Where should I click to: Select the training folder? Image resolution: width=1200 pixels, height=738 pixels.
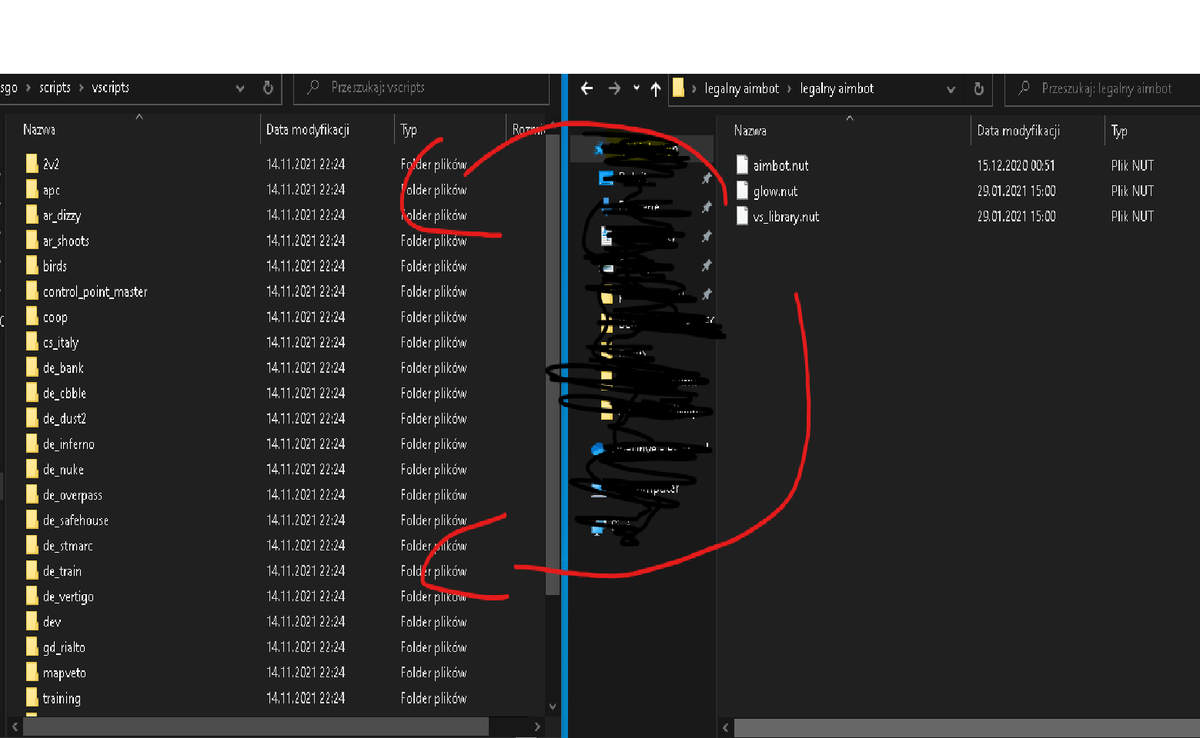coord(61,698)
